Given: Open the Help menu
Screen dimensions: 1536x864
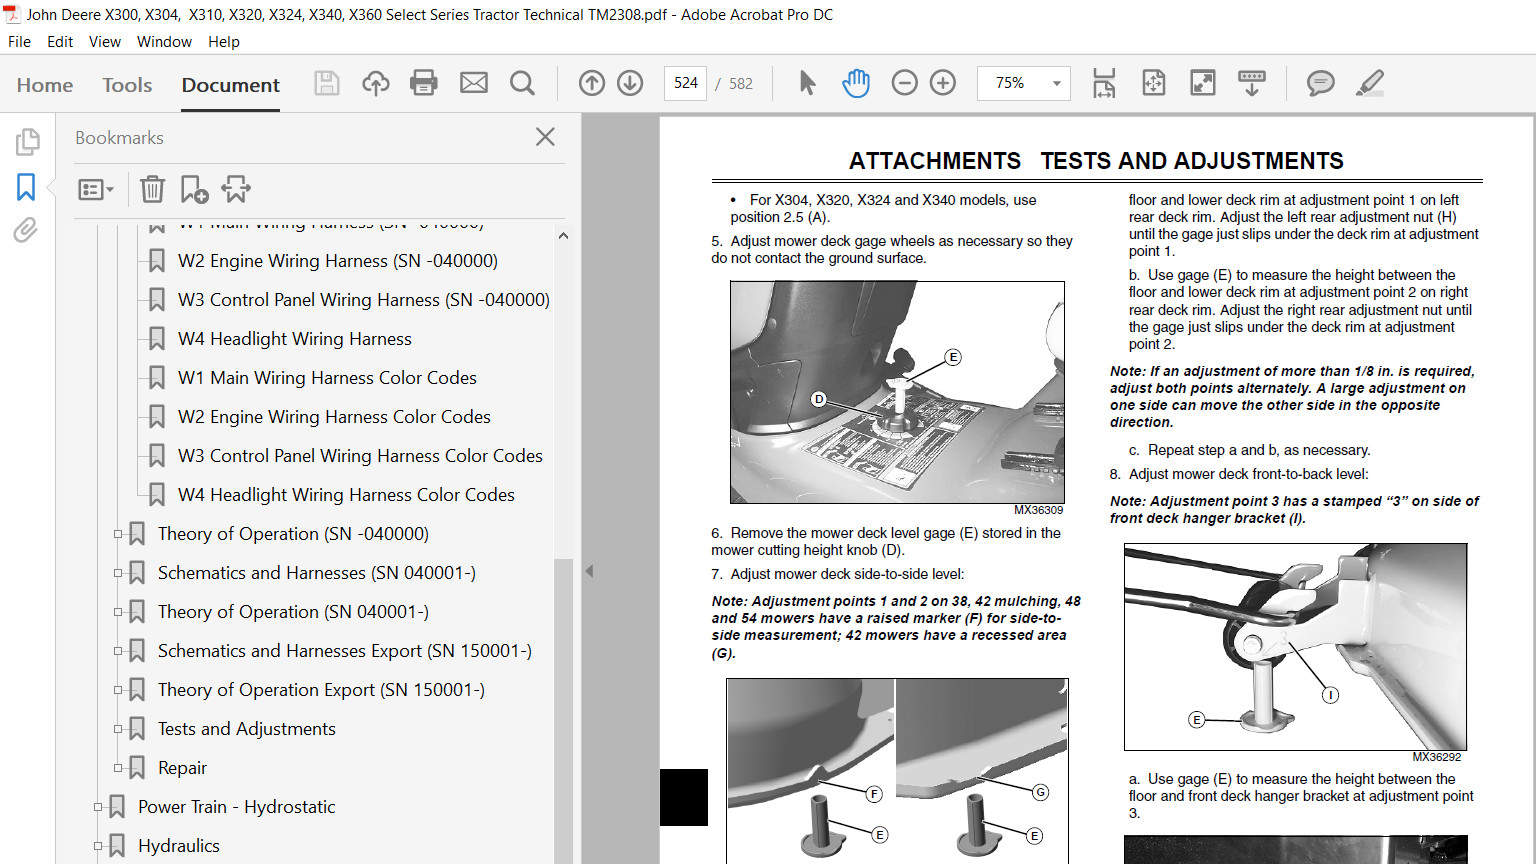Looking at the screenshot, I should (224, 42).
